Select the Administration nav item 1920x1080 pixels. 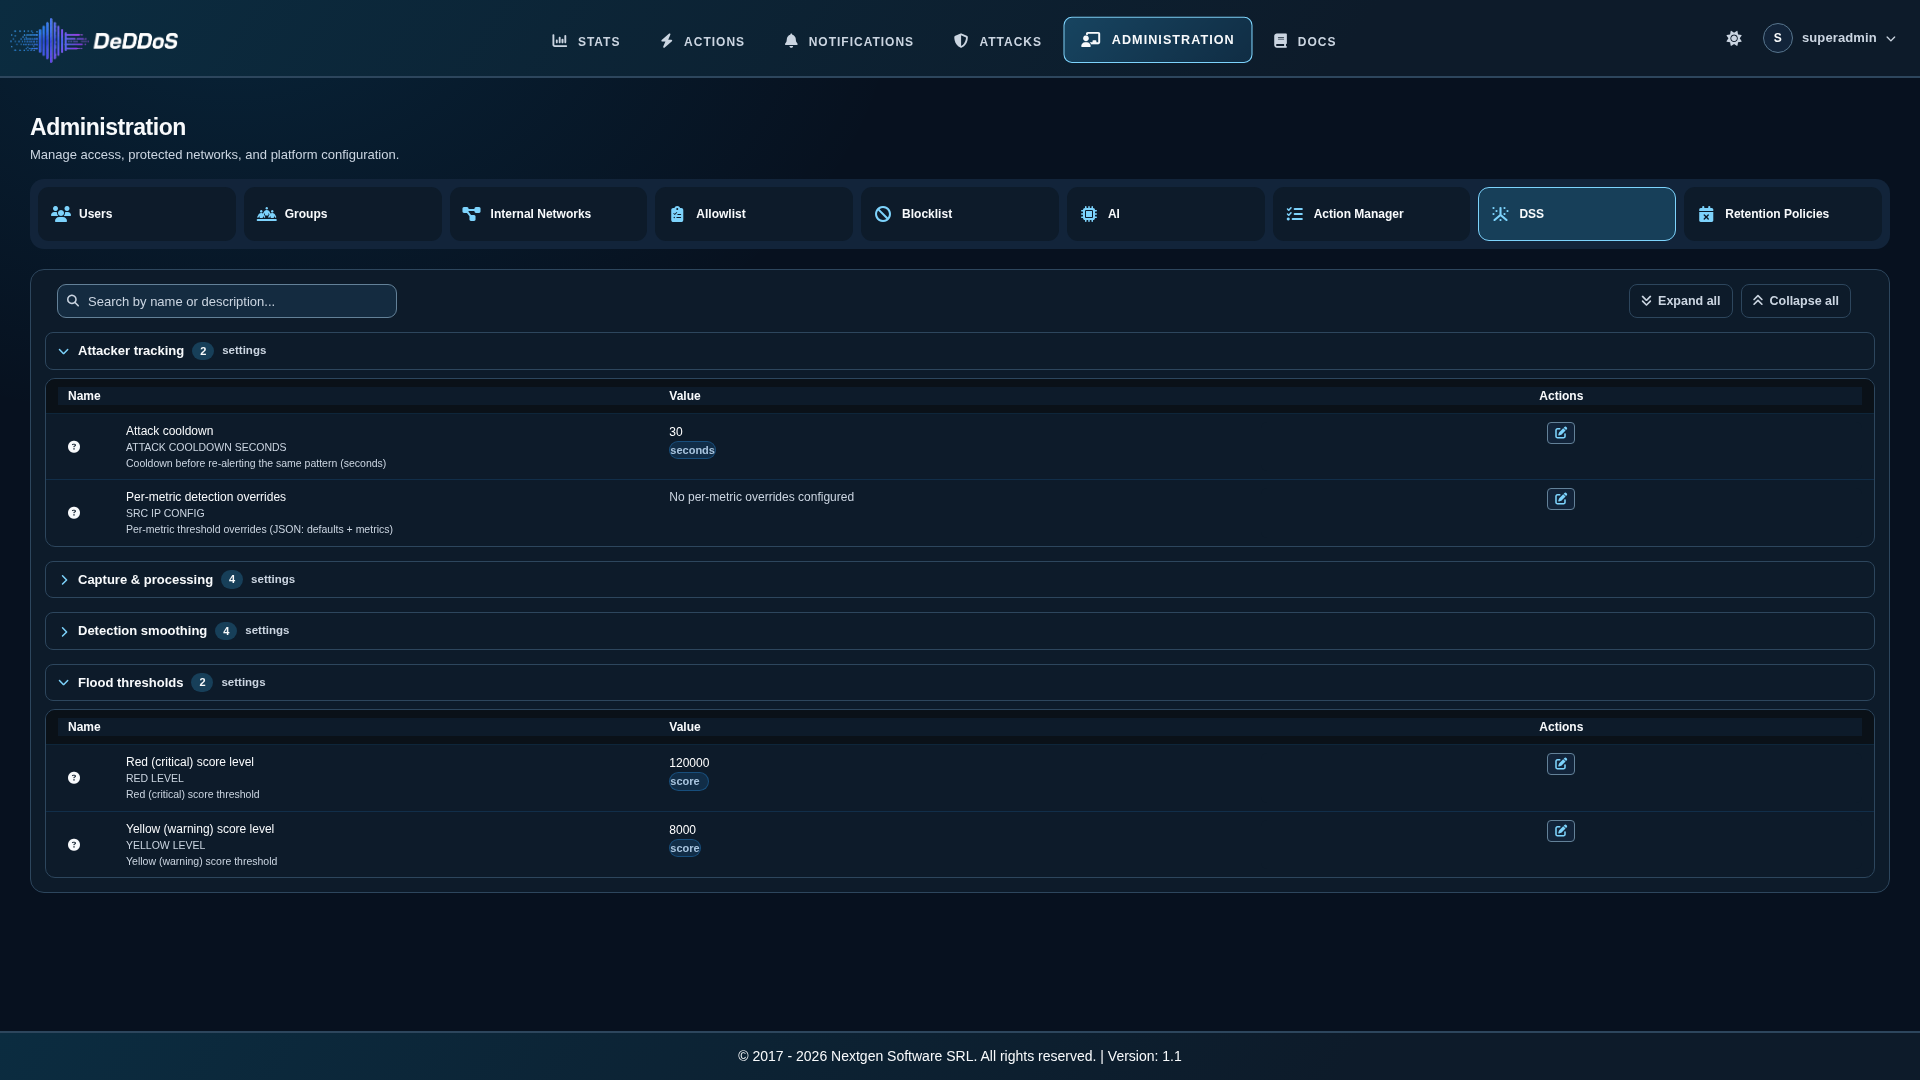[1157, 40]
